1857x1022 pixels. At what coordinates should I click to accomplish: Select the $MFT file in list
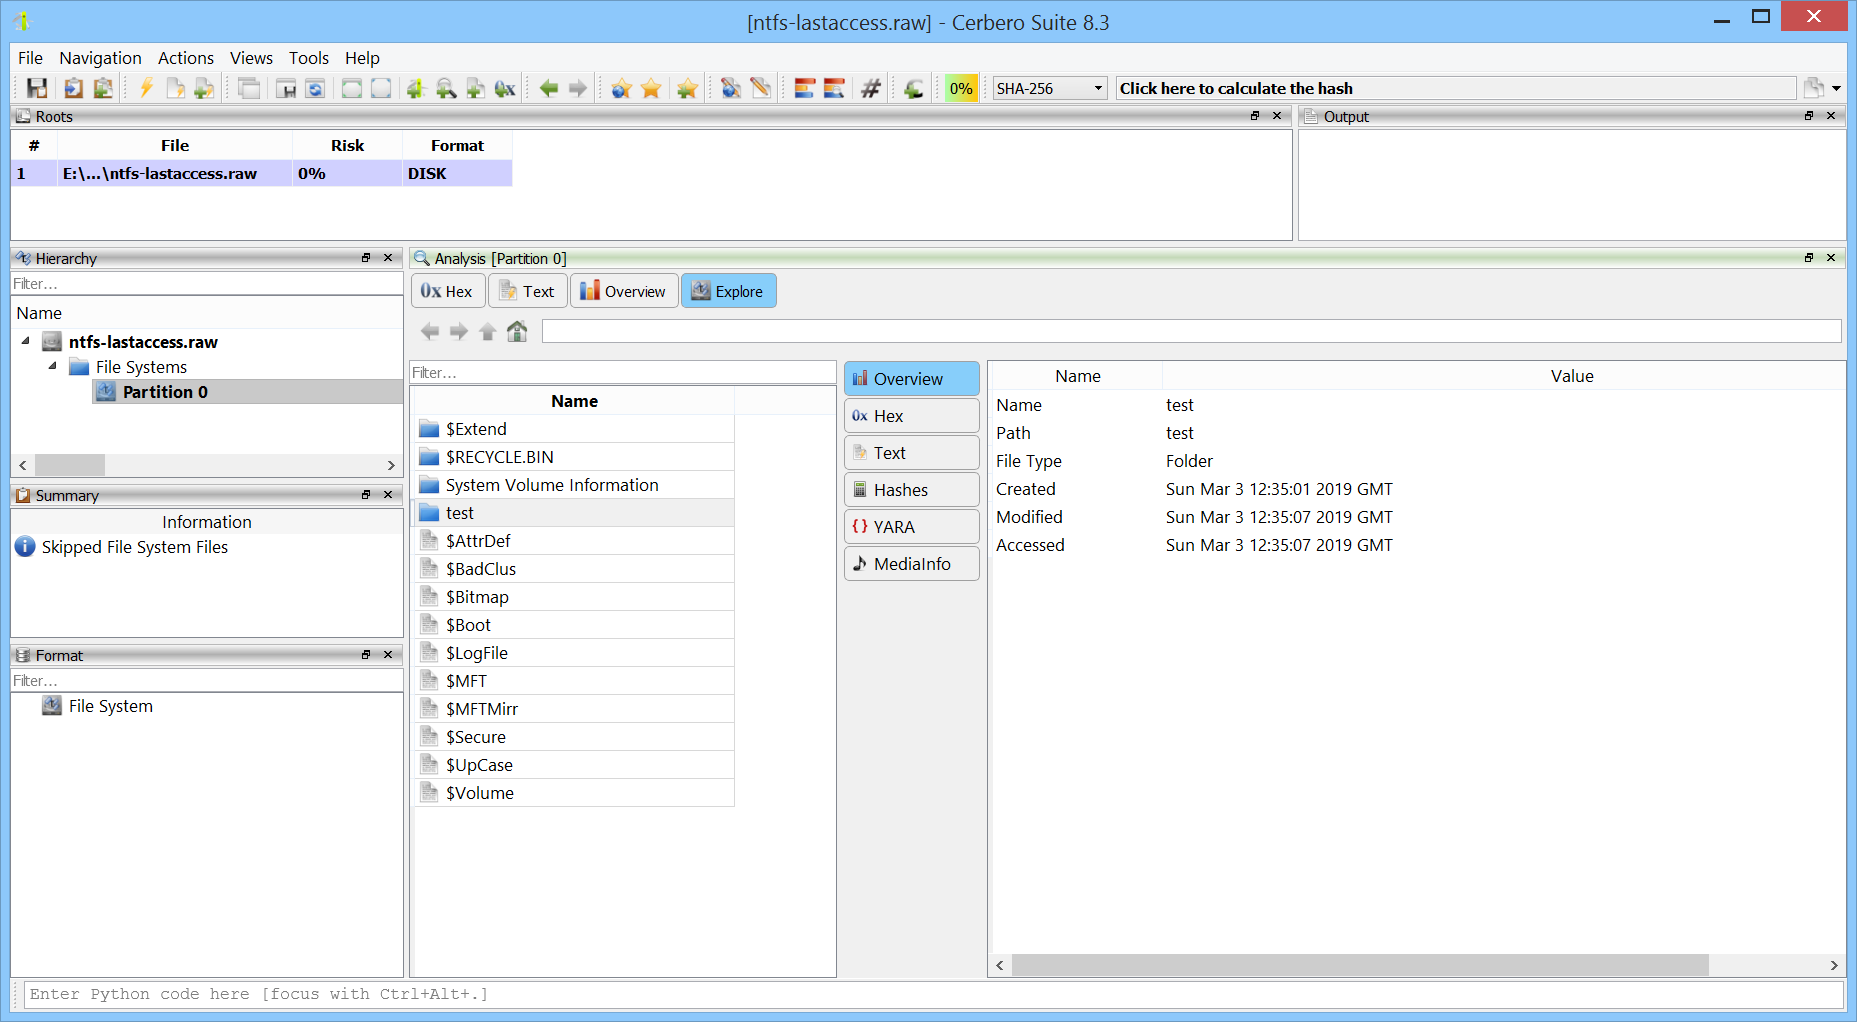(573, 681)
